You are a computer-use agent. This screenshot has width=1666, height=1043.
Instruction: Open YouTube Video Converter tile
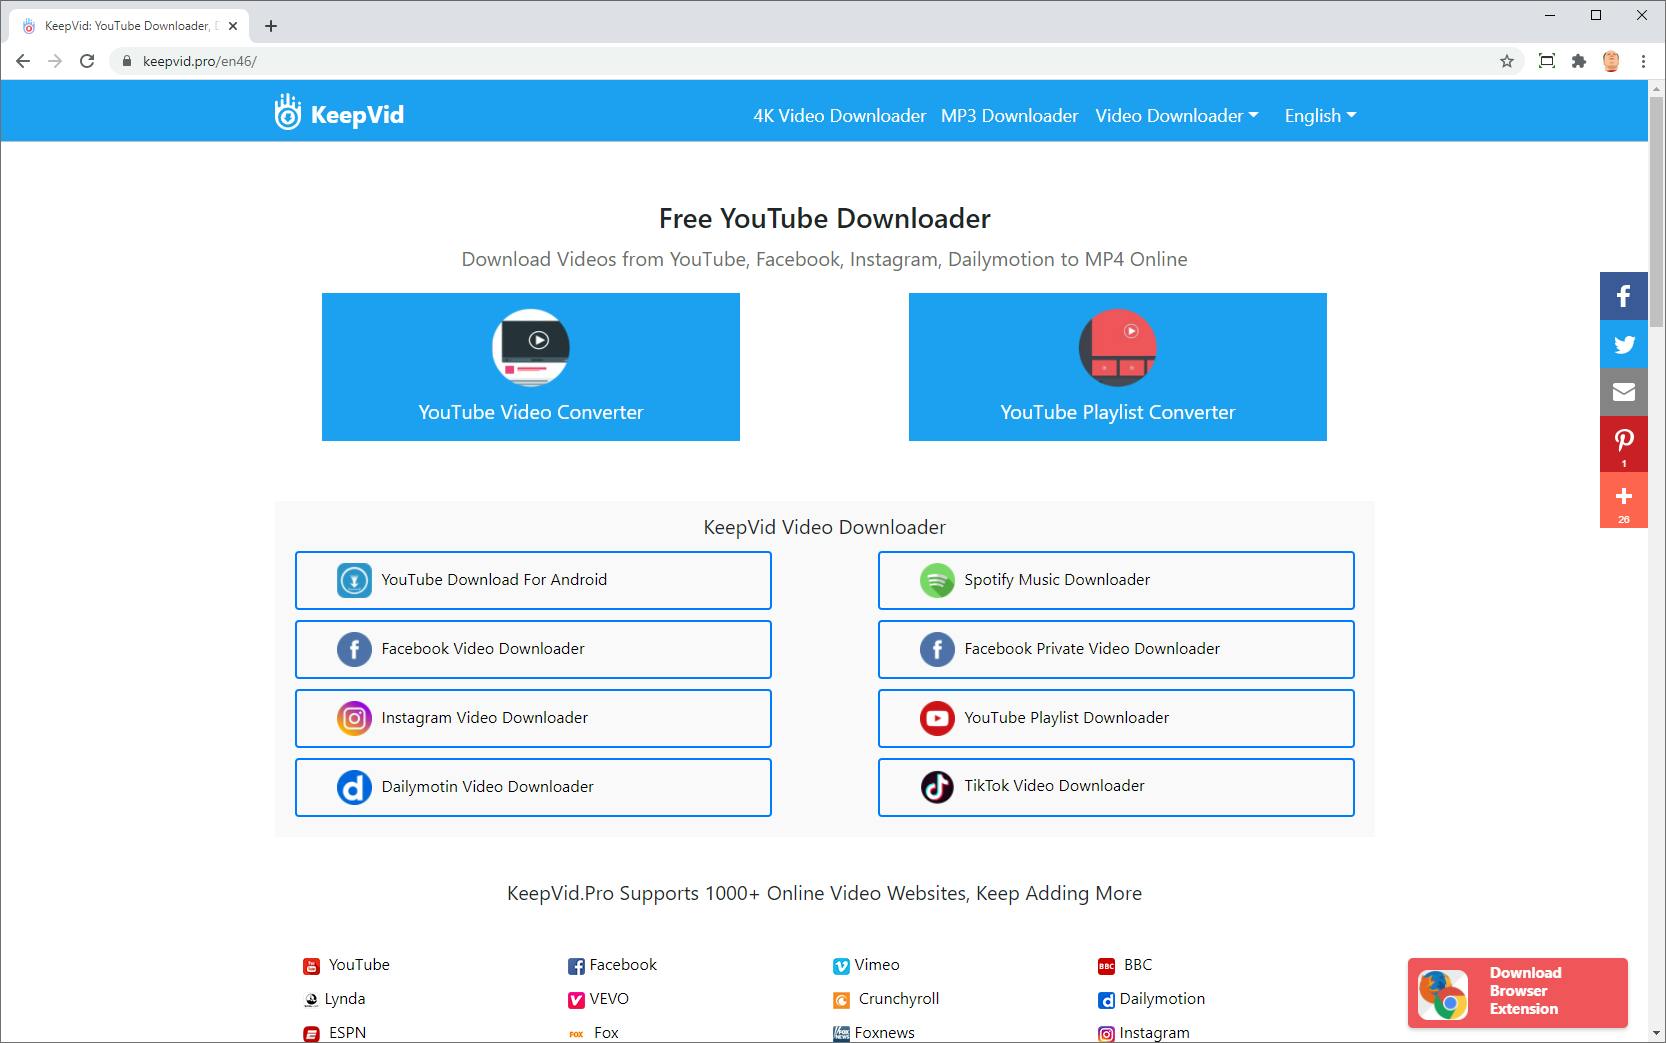pyautogui.click(x=531, y=367)
